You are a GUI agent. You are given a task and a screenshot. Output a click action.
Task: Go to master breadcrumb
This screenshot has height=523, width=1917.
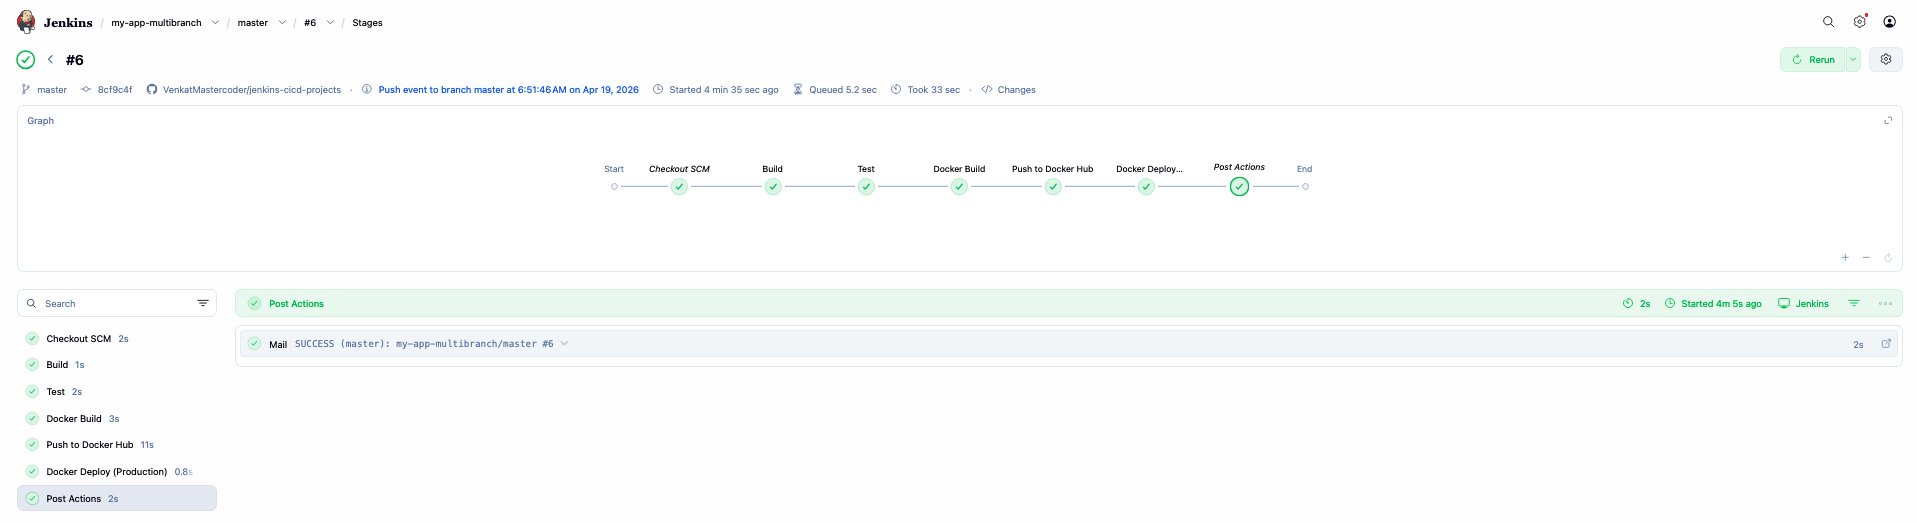point(253,22)
